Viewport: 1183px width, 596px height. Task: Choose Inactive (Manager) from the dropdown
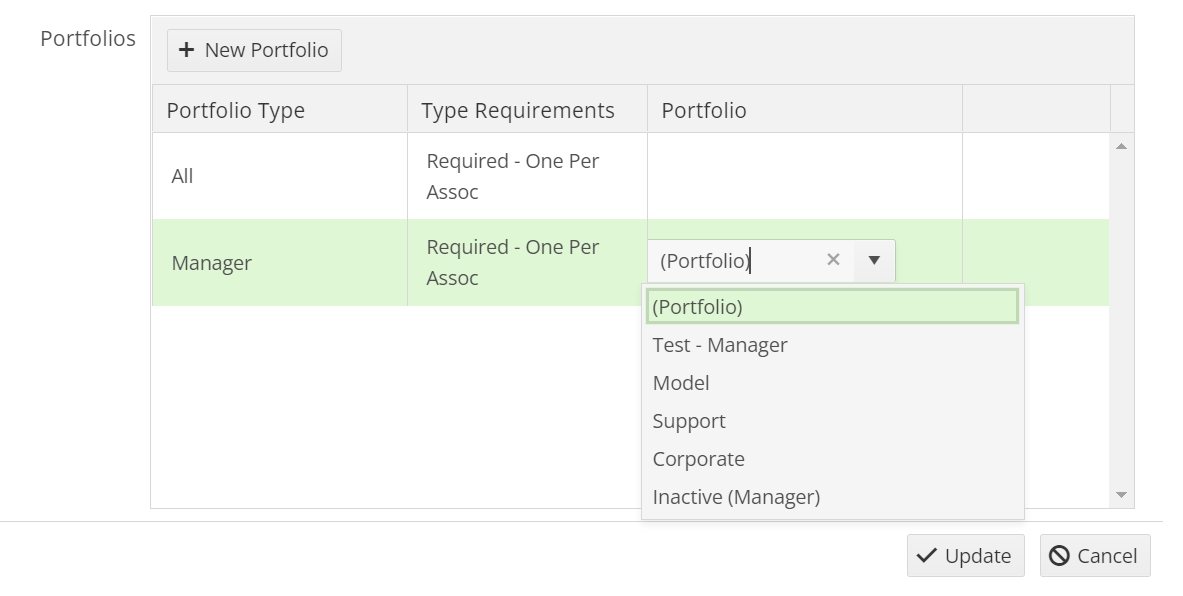(x=735, y=497)
